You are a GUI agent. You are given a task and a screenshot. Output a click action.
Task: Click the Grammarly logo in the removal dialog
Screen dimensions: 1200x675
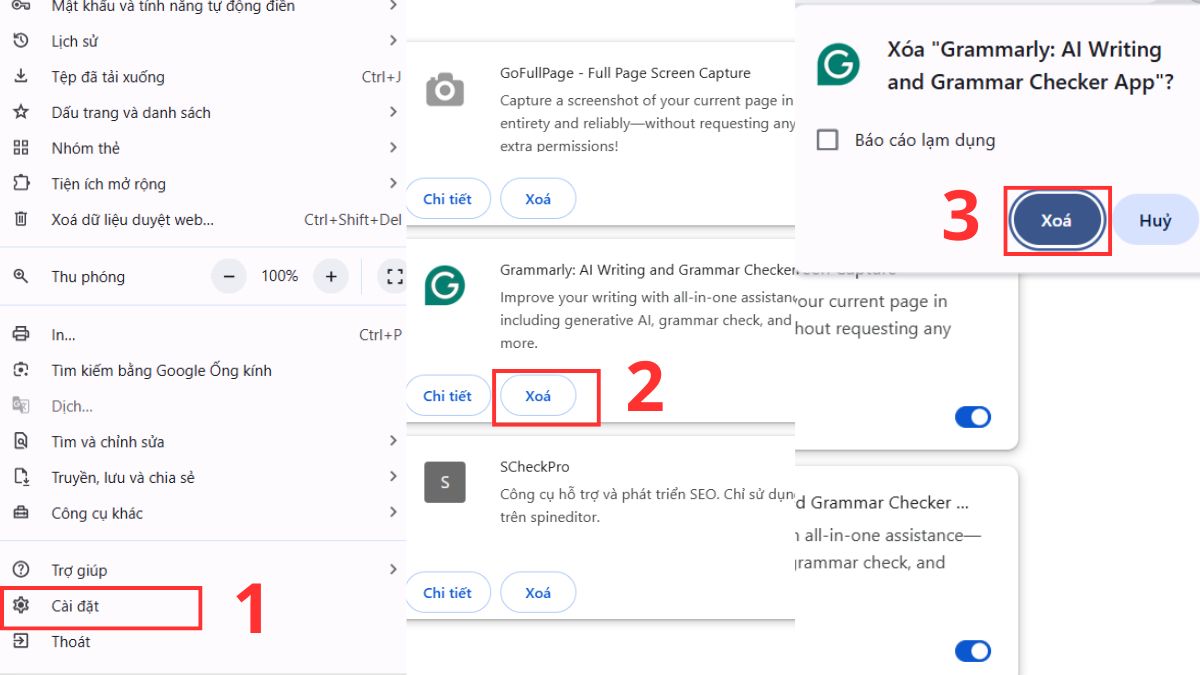click(x=838, y=64)
